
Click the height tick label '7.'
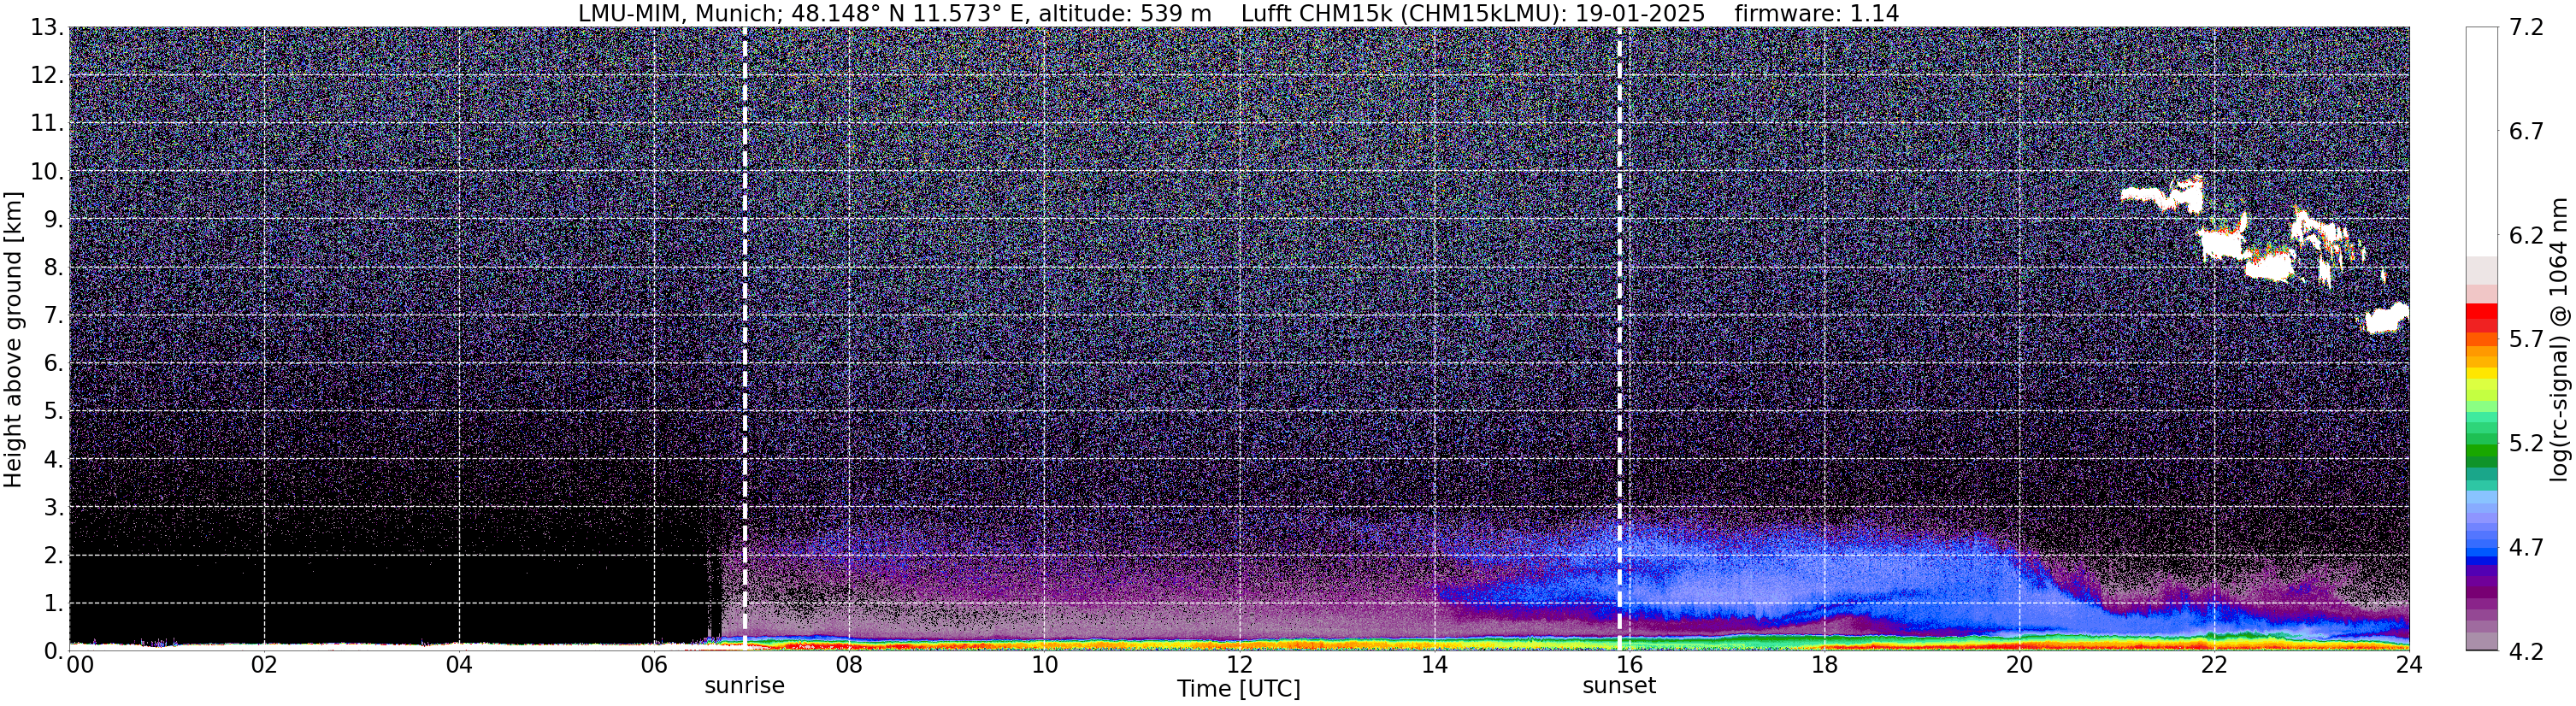[54, 316]
